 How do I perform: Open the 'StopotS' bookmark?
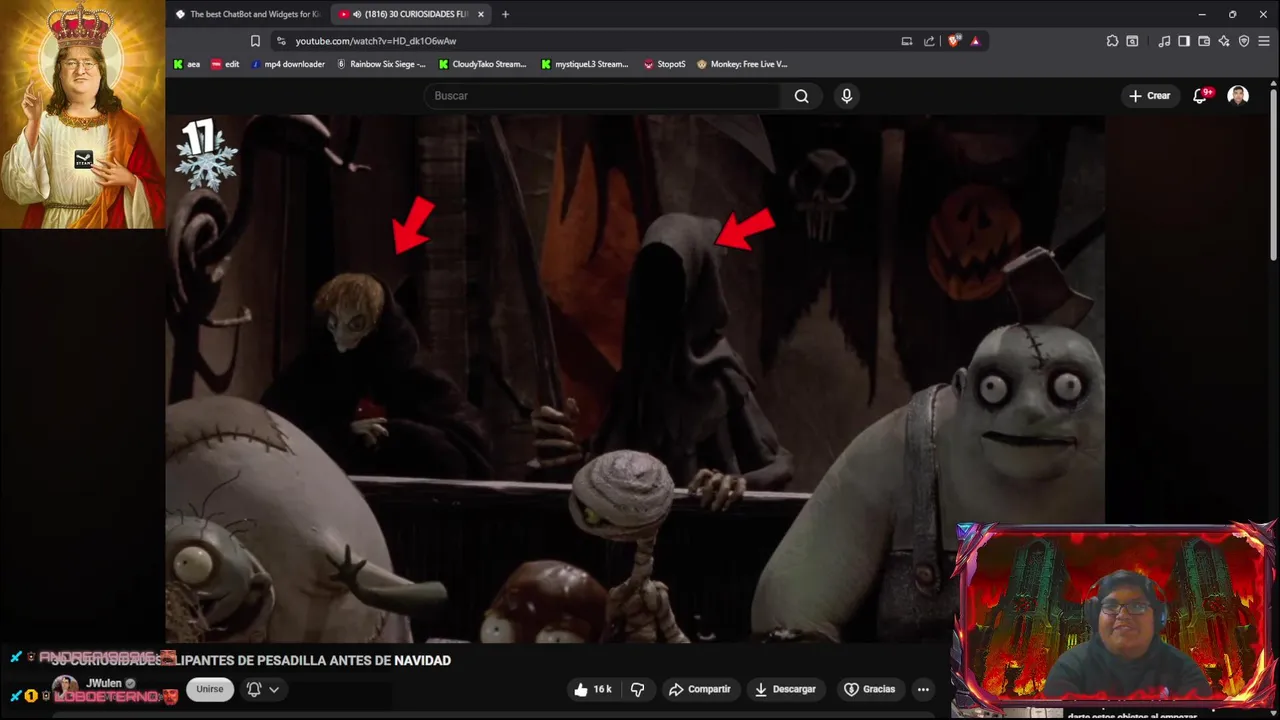click(665, 64)
